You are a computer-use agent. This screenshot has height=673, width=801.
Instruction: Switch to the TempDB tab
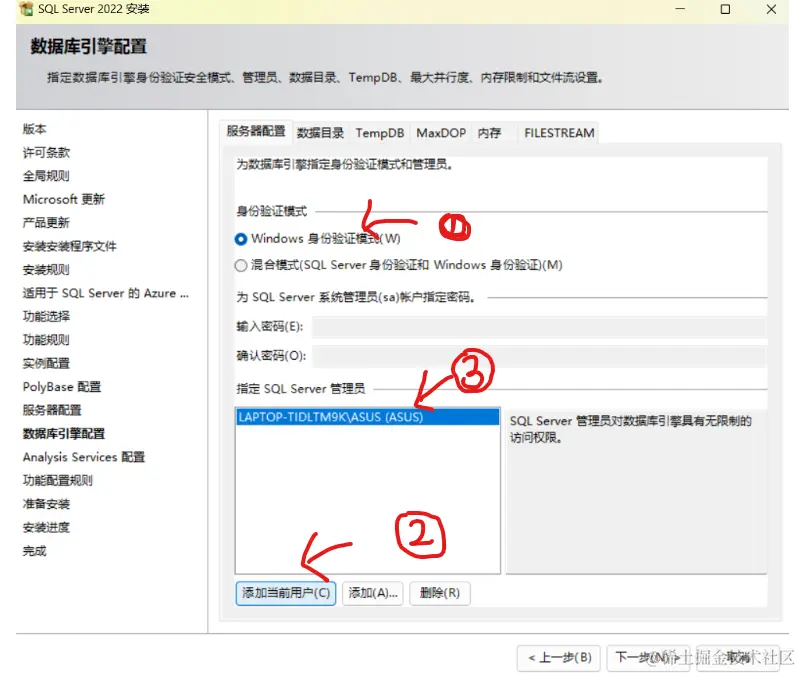379,132
